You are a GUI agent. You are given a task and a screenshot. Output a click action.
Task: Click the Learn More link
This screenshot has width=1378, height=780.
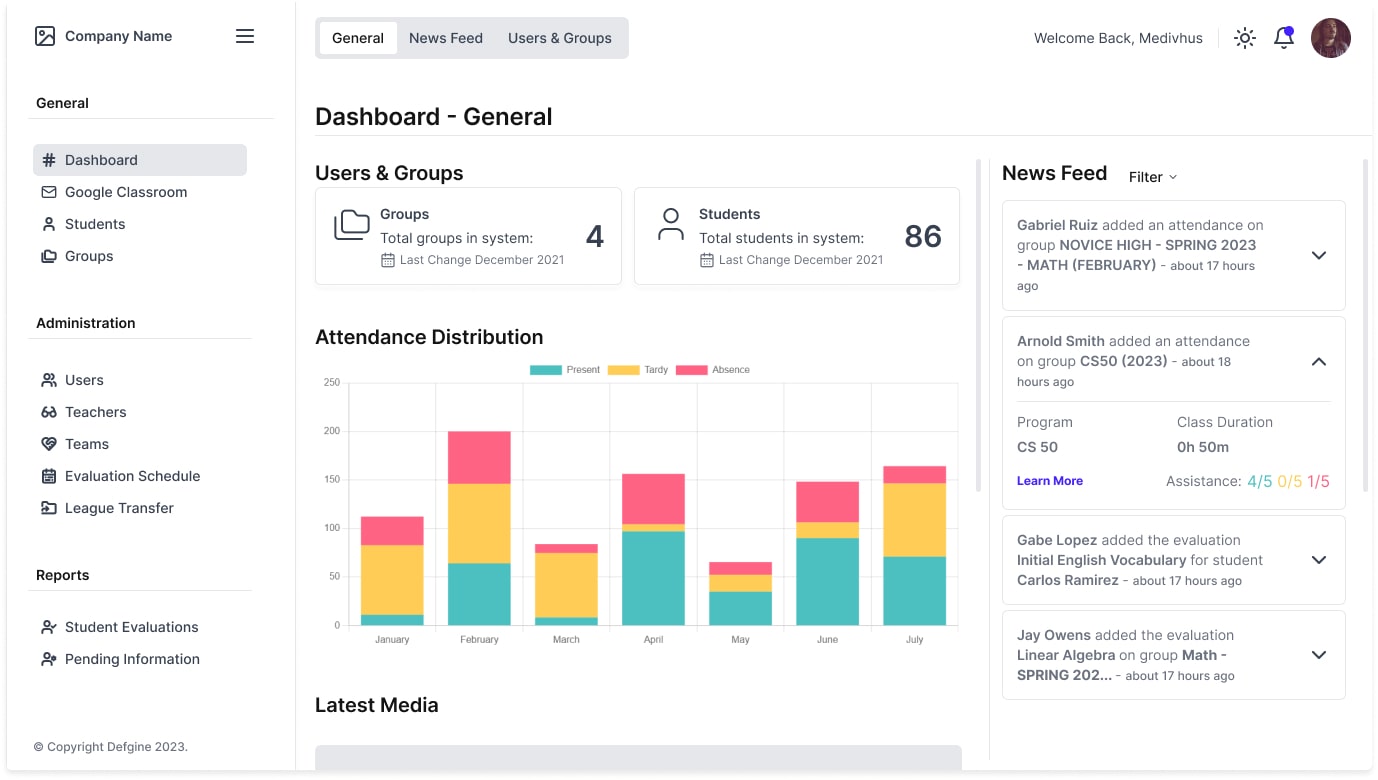click(x=1049, y=481)
